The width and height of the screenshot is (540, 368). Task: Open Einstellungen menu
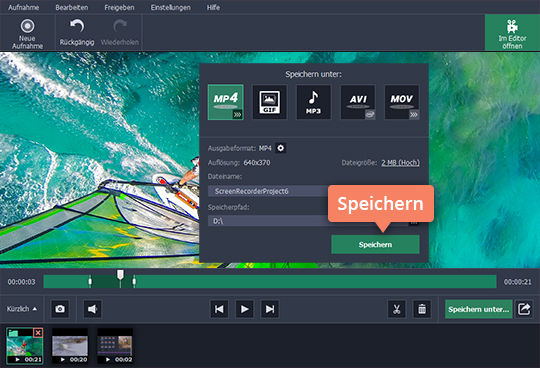[x=170, y=7]
